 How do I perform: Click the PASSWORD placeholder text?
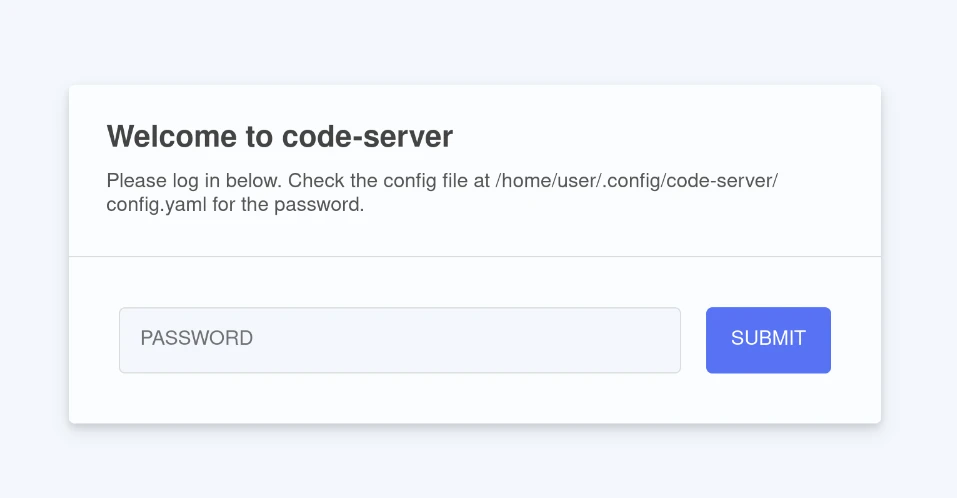click(197, 339)
